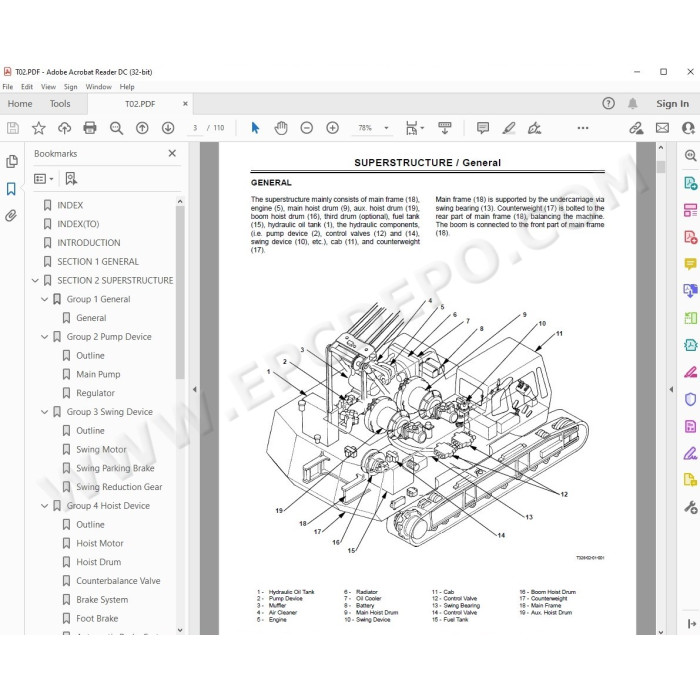Open the INDEX bookmark
The height and width of the screenshot is (700, 700).
pyautogui.click(x=70, y=205)
